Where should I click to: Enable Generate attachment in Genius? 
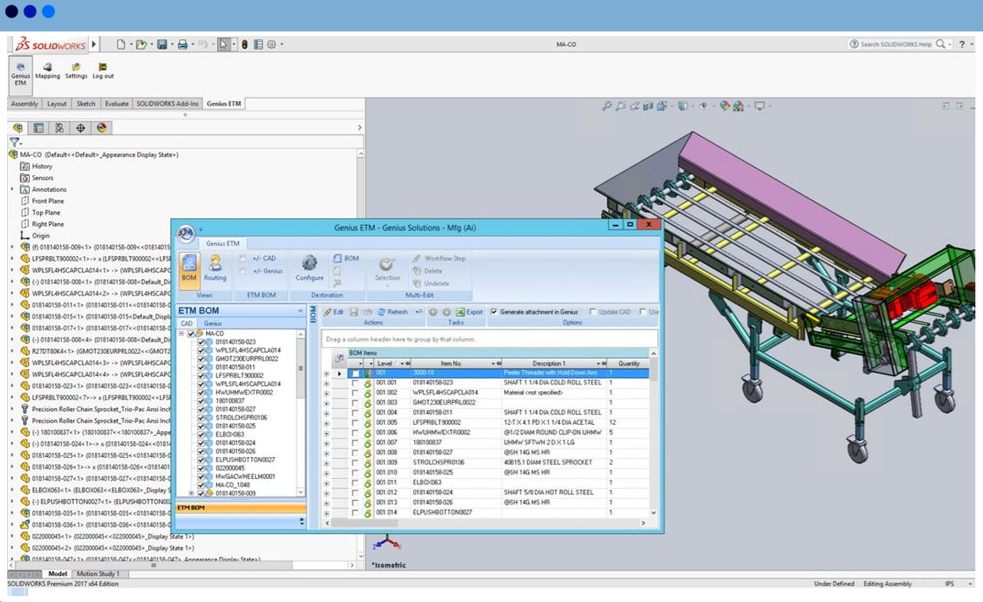pyautogui.click(x=494, y=313)
